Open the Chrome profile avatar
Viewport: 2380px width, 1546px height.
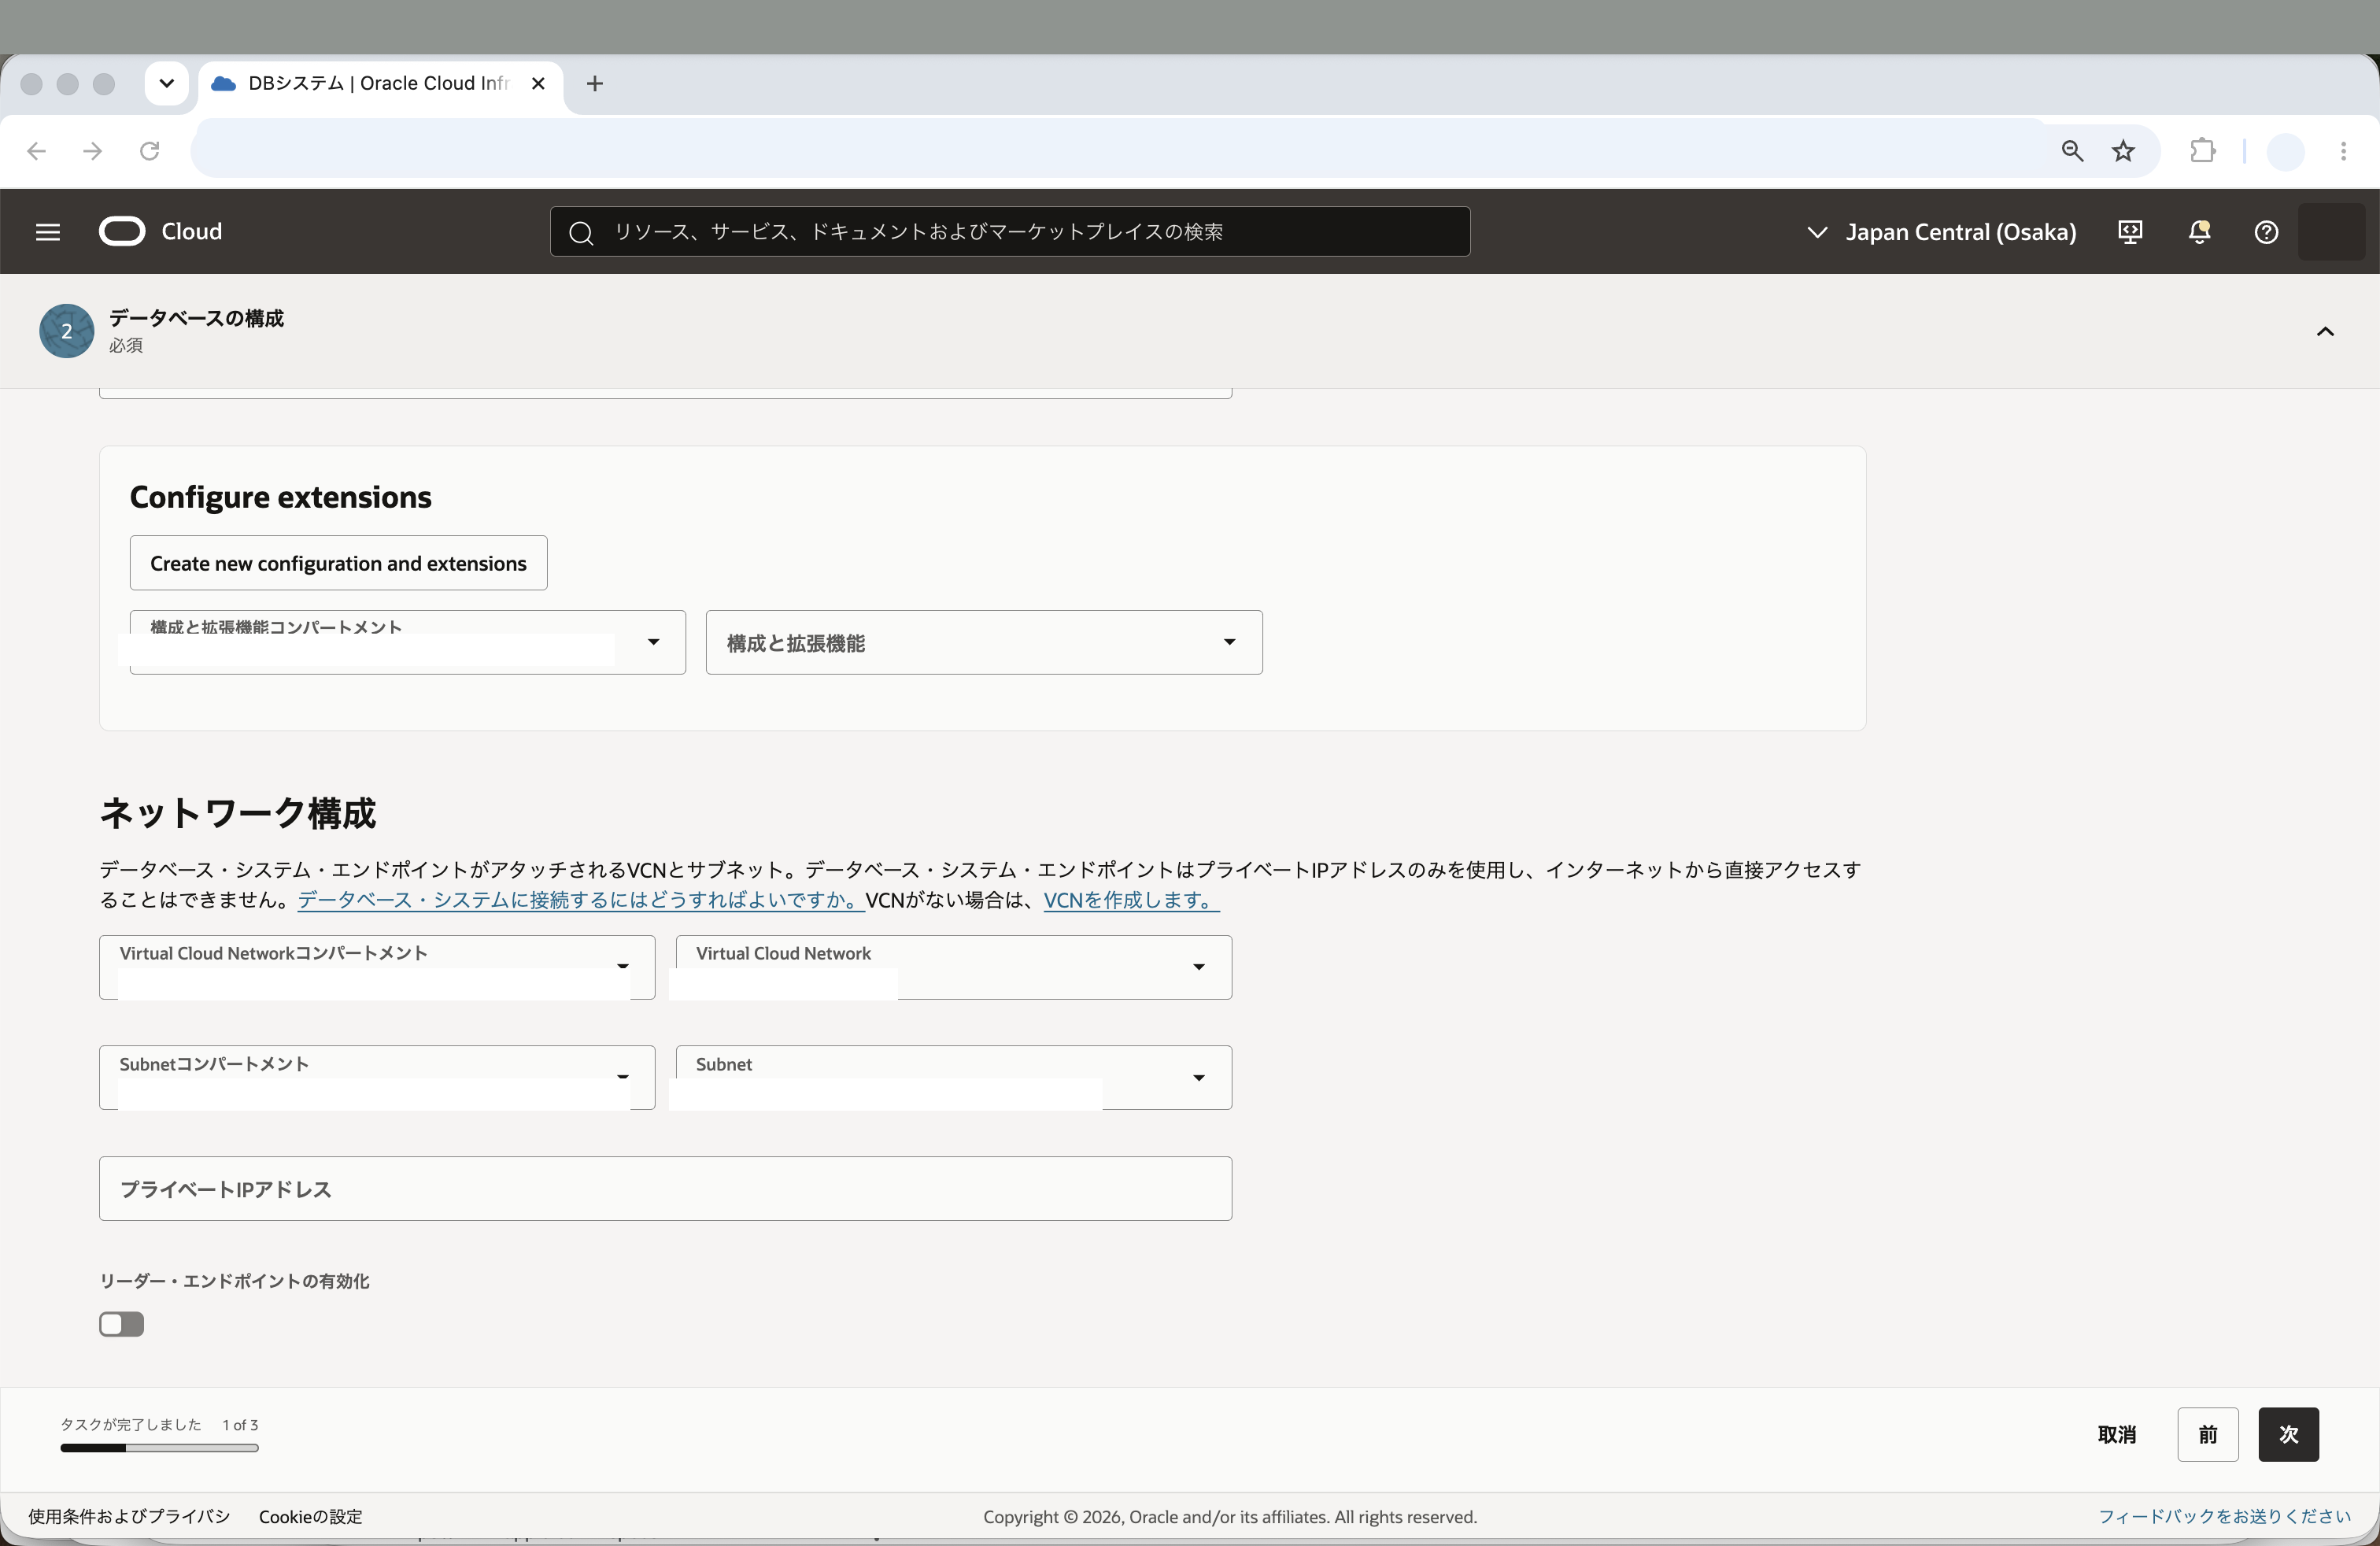2286,152
